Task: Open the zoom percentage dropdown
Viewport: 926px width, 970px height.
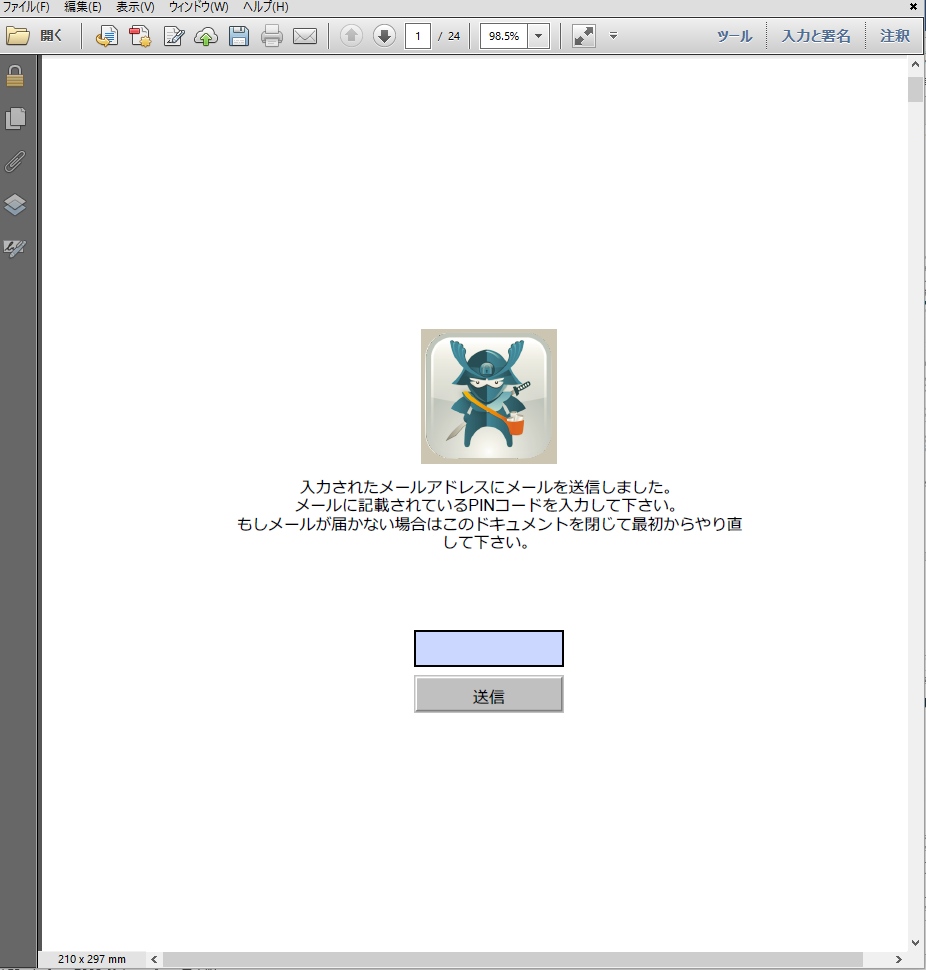Action: pyautogui.click(x=538, y=35)
